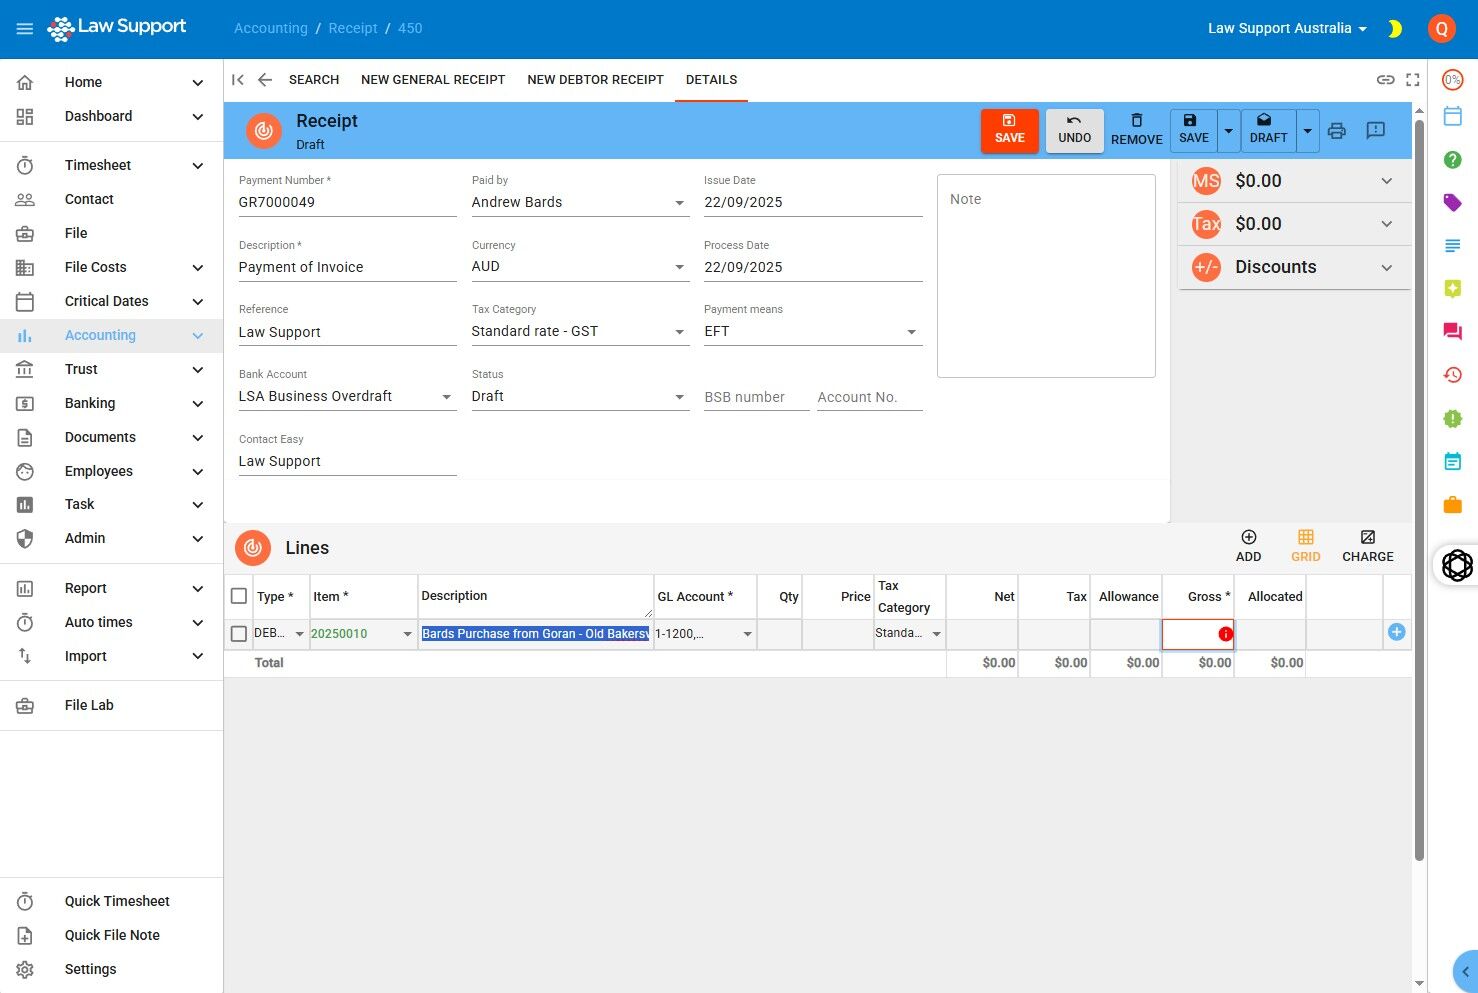Viewport: 1478px width, 993px height.
Task: Click the vertical page scrollbar
Action: tap(1419, 490)
